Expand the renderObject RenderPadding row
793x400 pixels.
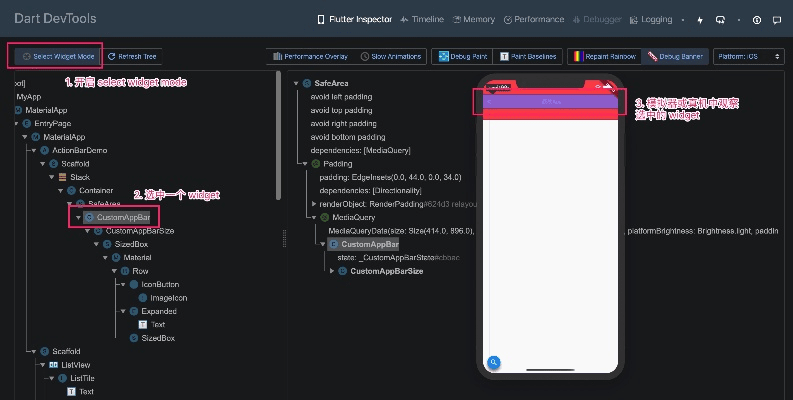coord(311,204)
